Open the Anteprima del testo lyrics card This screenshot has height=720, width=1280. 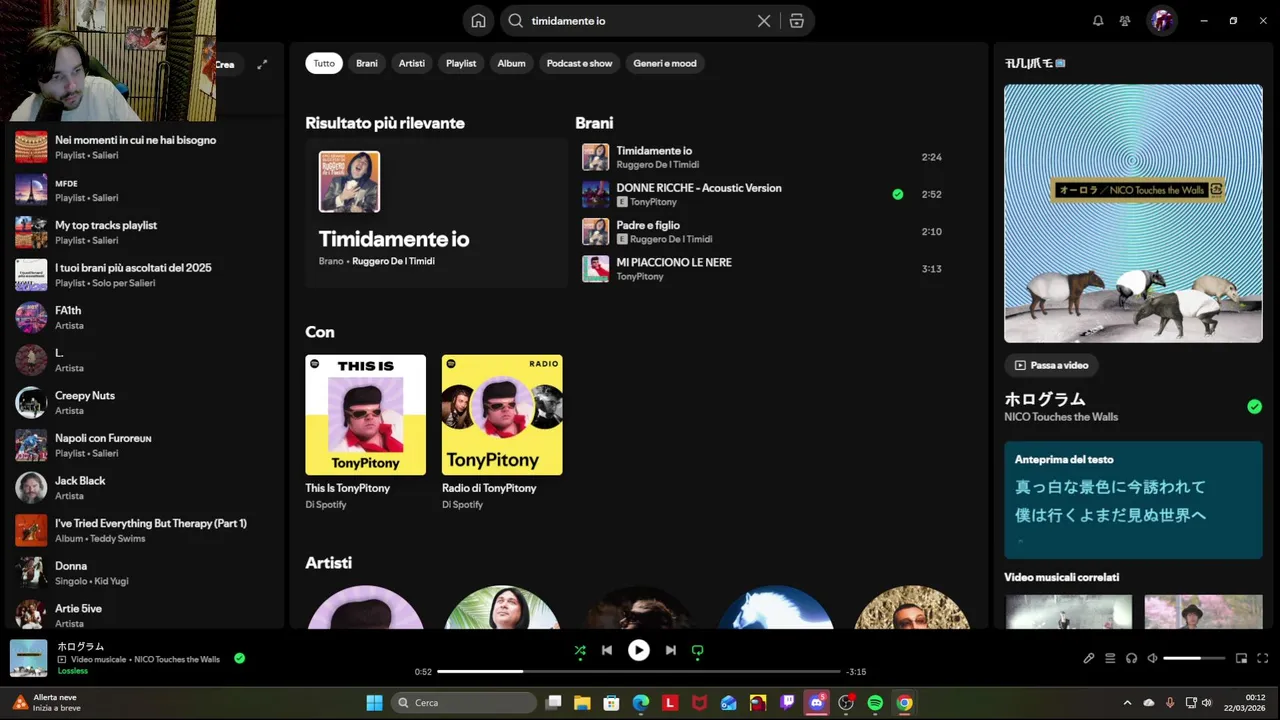[1133, 500]
